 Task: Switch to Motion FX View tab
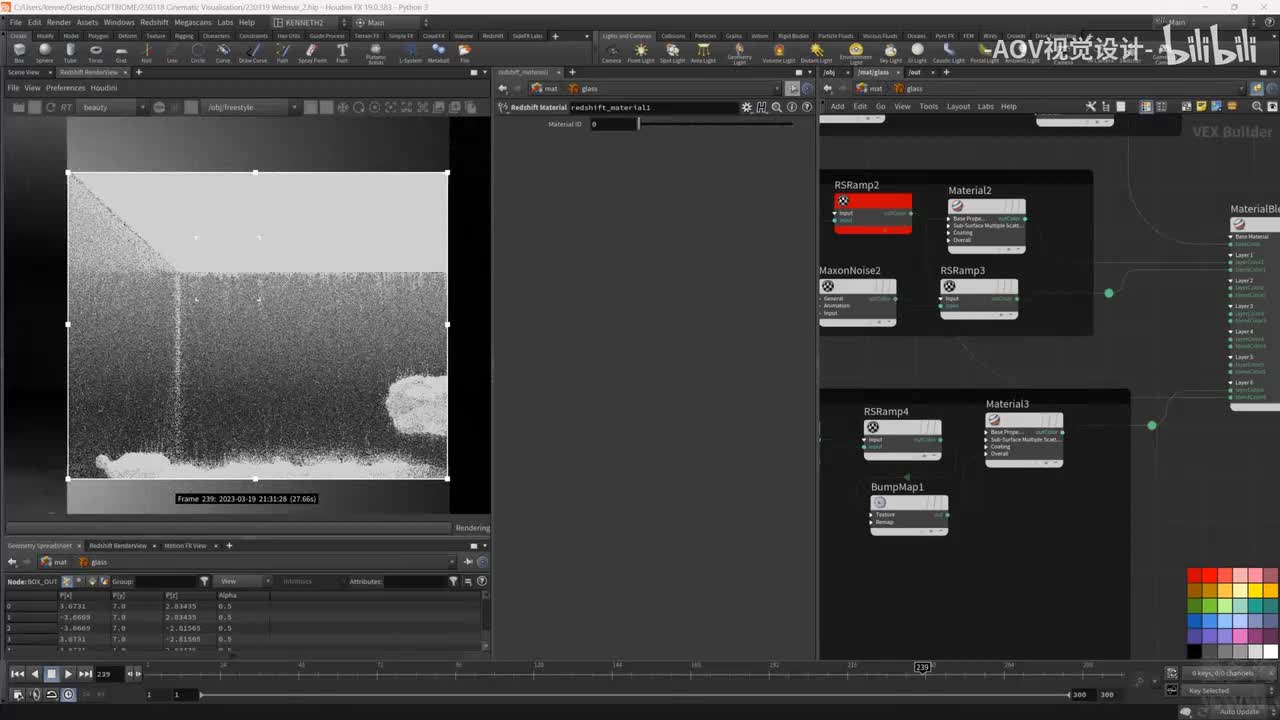(186, 546)
